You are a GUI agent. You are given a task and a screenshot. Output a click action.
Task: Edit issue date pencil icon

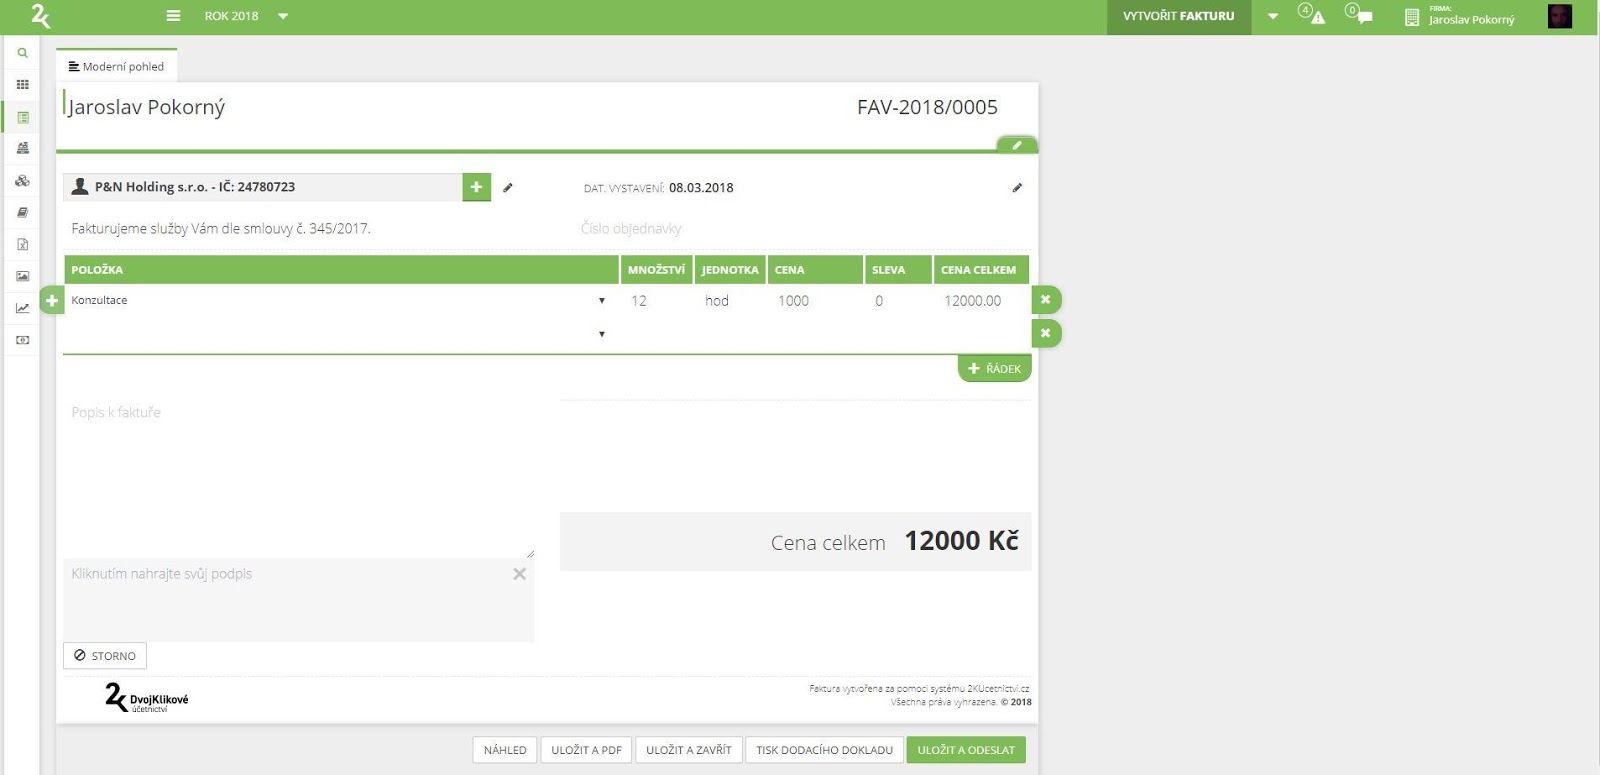tap(1017, 187)
